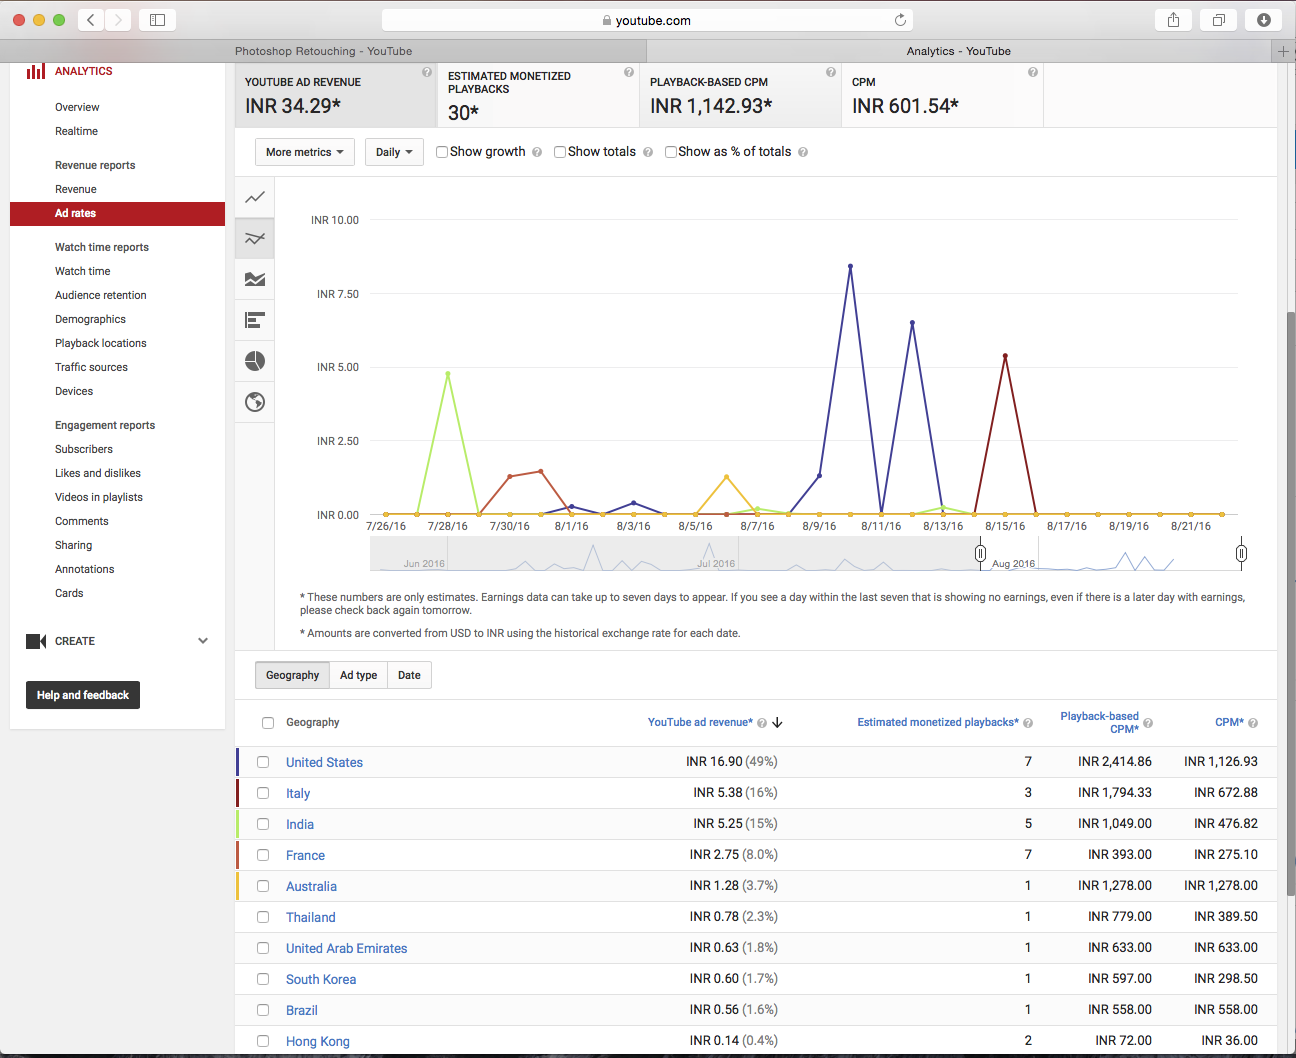Switch to the Date tab
This screenshot has height=1058, width=1296.
pos(409,675)
